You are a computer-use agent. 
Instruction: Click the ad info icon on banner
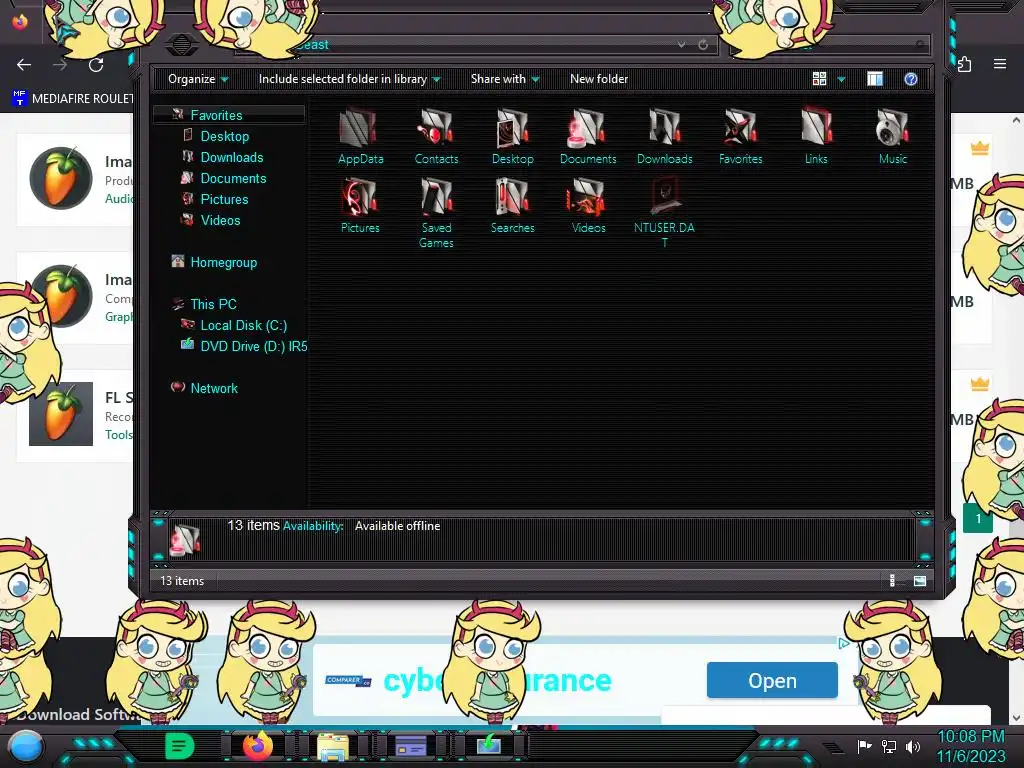point(843,643)
